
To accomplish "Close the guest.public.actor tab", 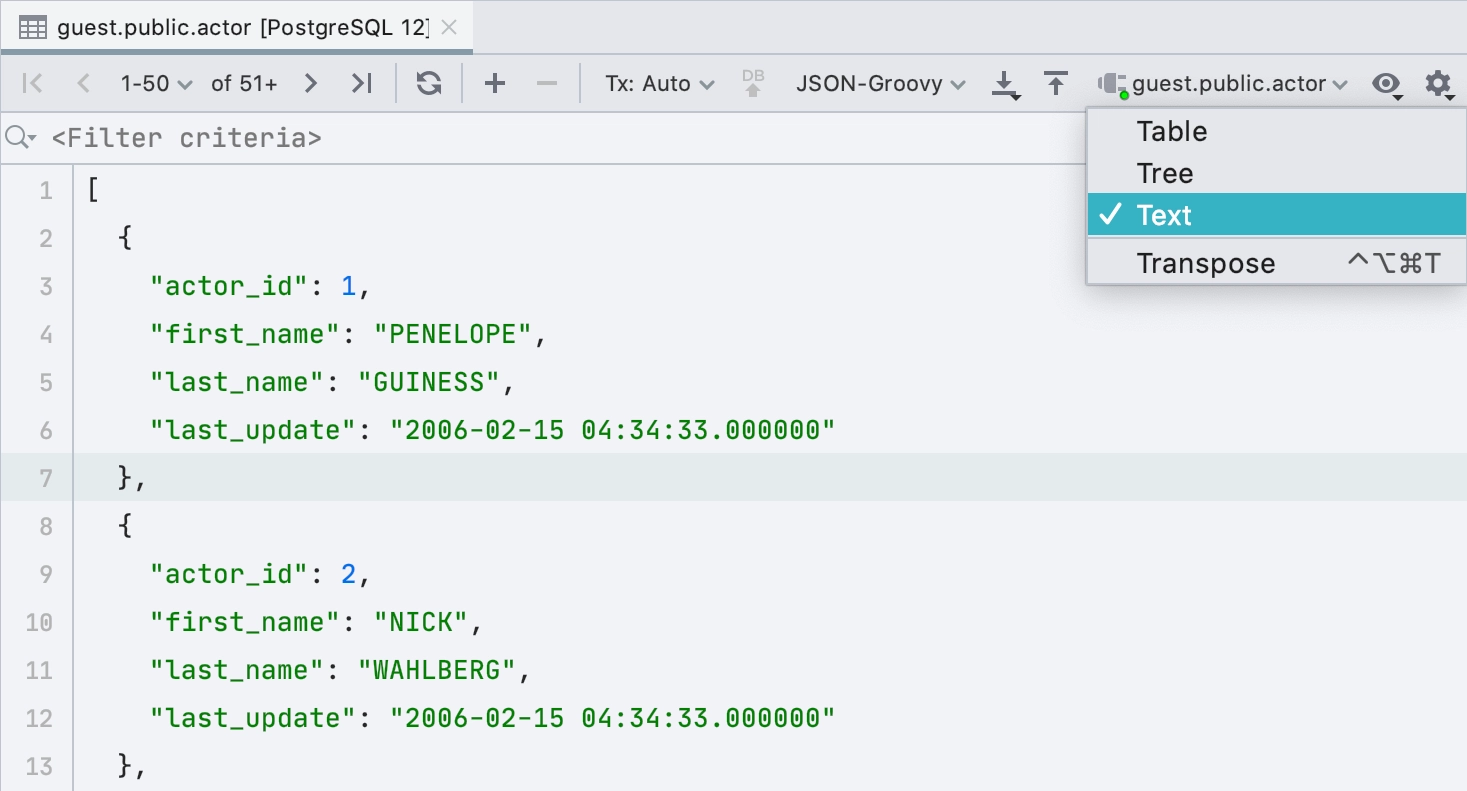I will pyautogui.click(x=449, y=27).
